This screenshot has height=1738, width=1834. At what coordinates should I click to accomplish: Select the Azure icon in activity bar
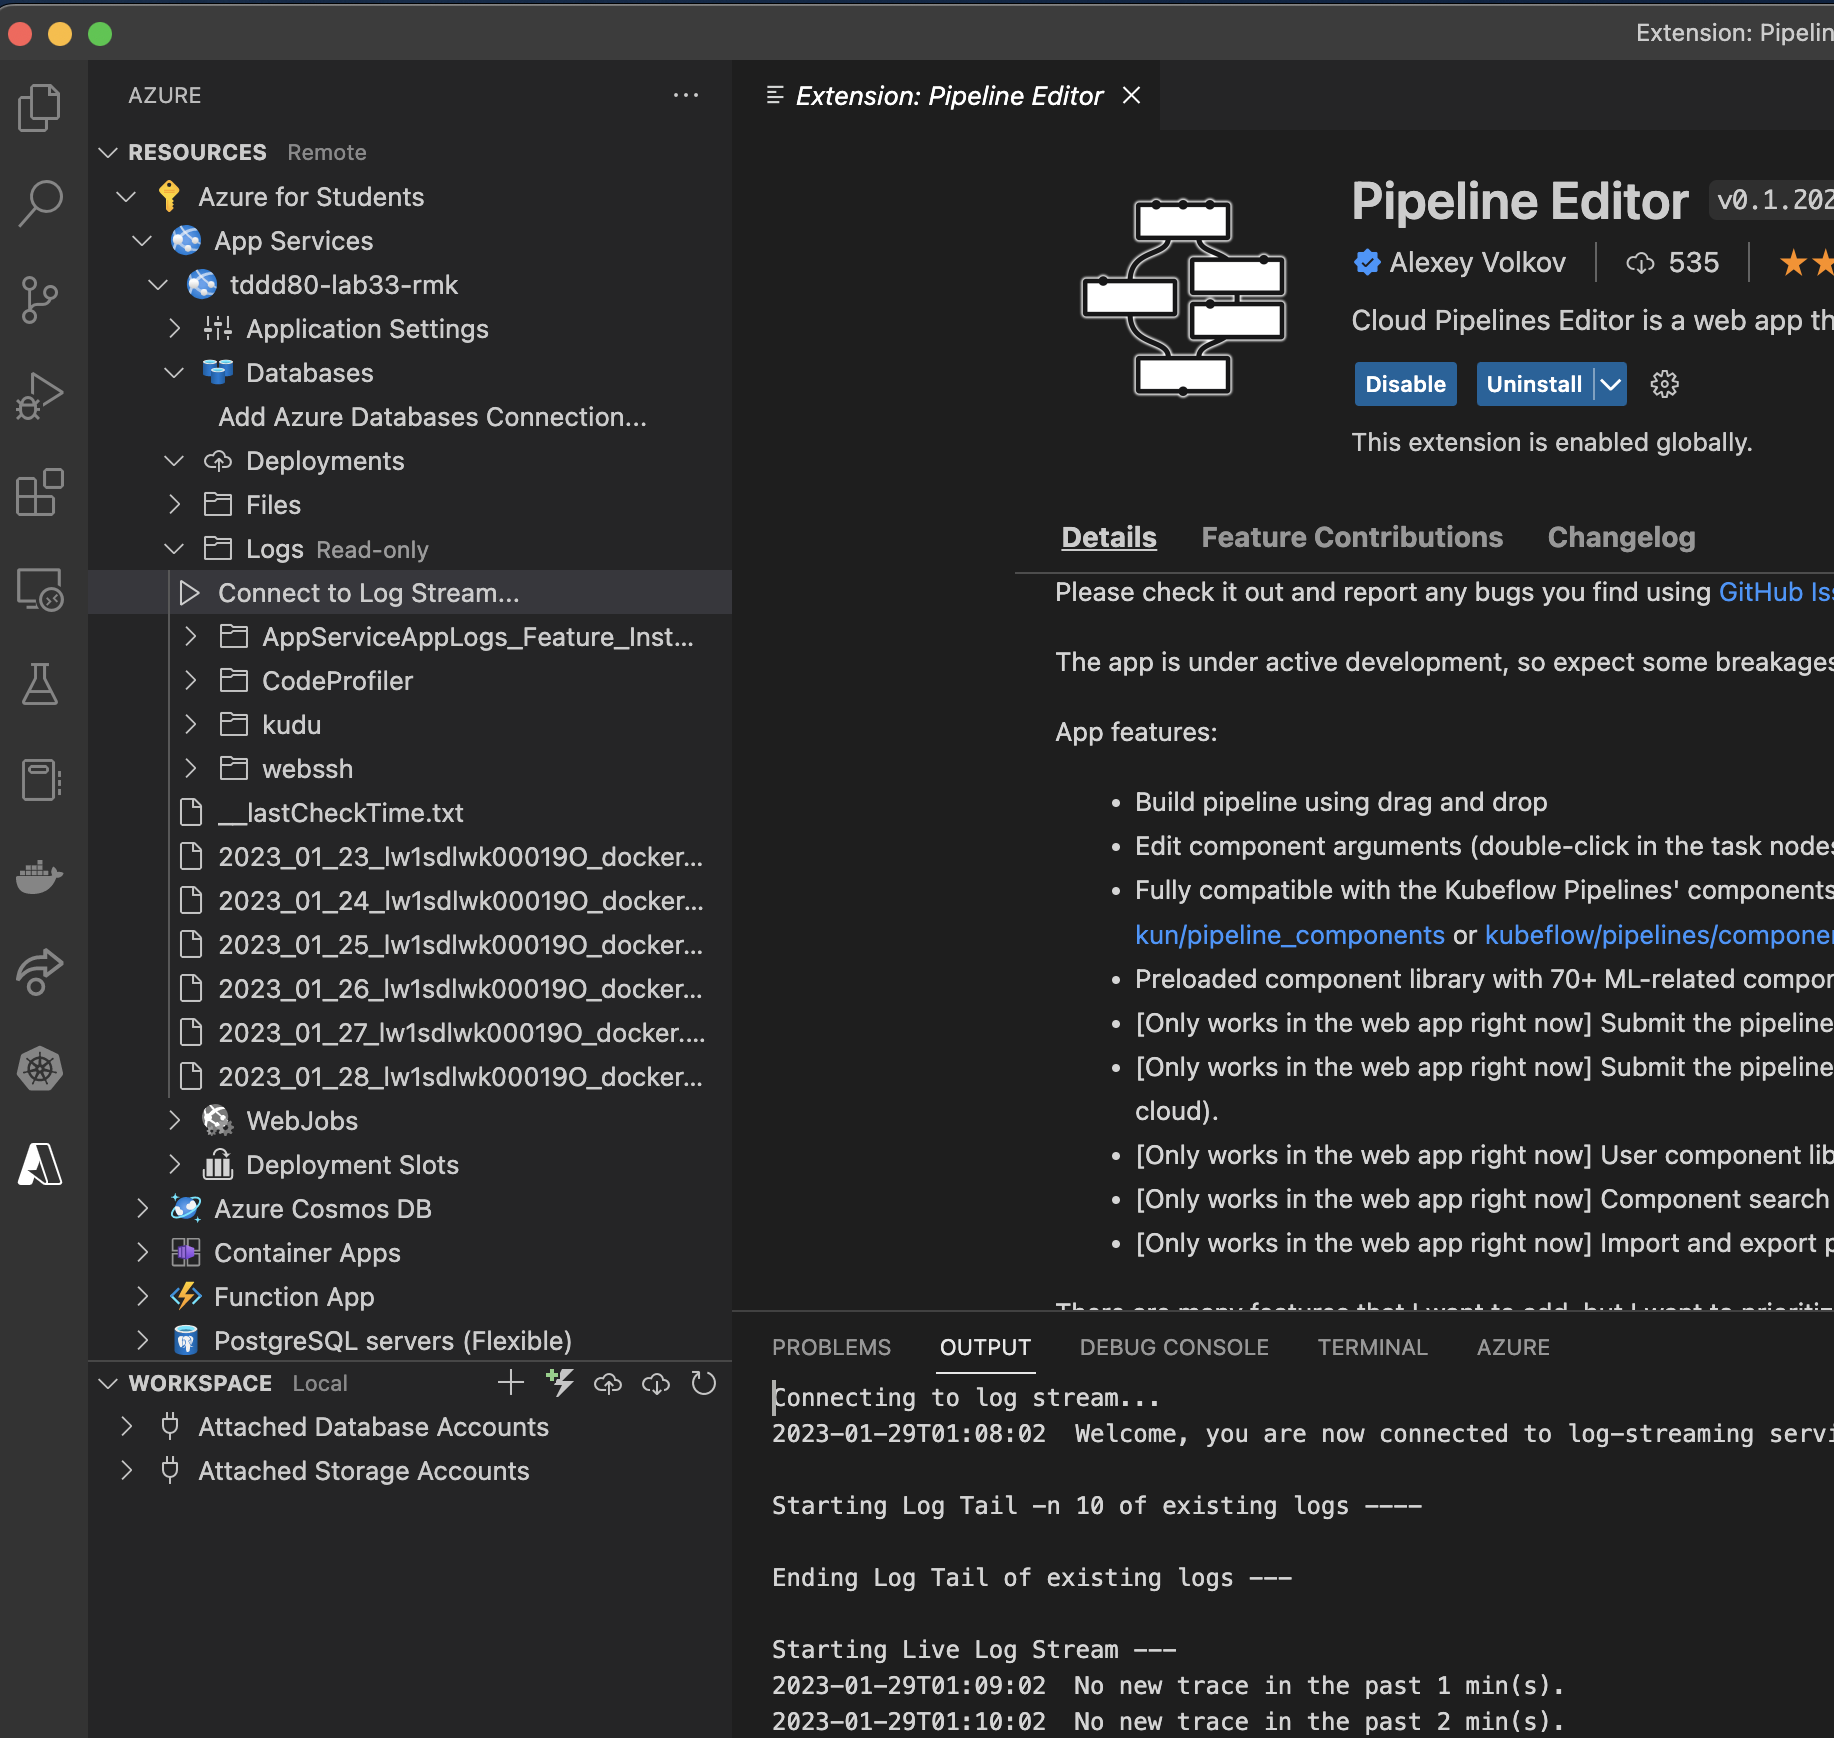click(x=40, y=1165)
